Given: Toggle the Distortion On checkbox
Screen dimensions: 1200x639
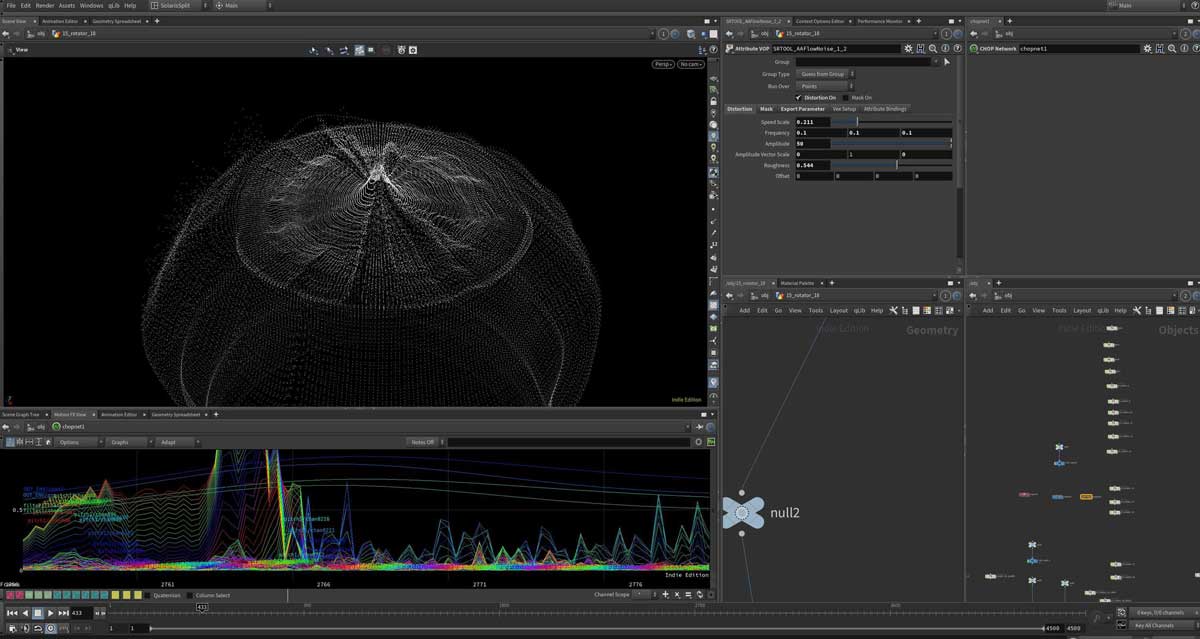Looking at the screenshot, I should click(798, 97).
